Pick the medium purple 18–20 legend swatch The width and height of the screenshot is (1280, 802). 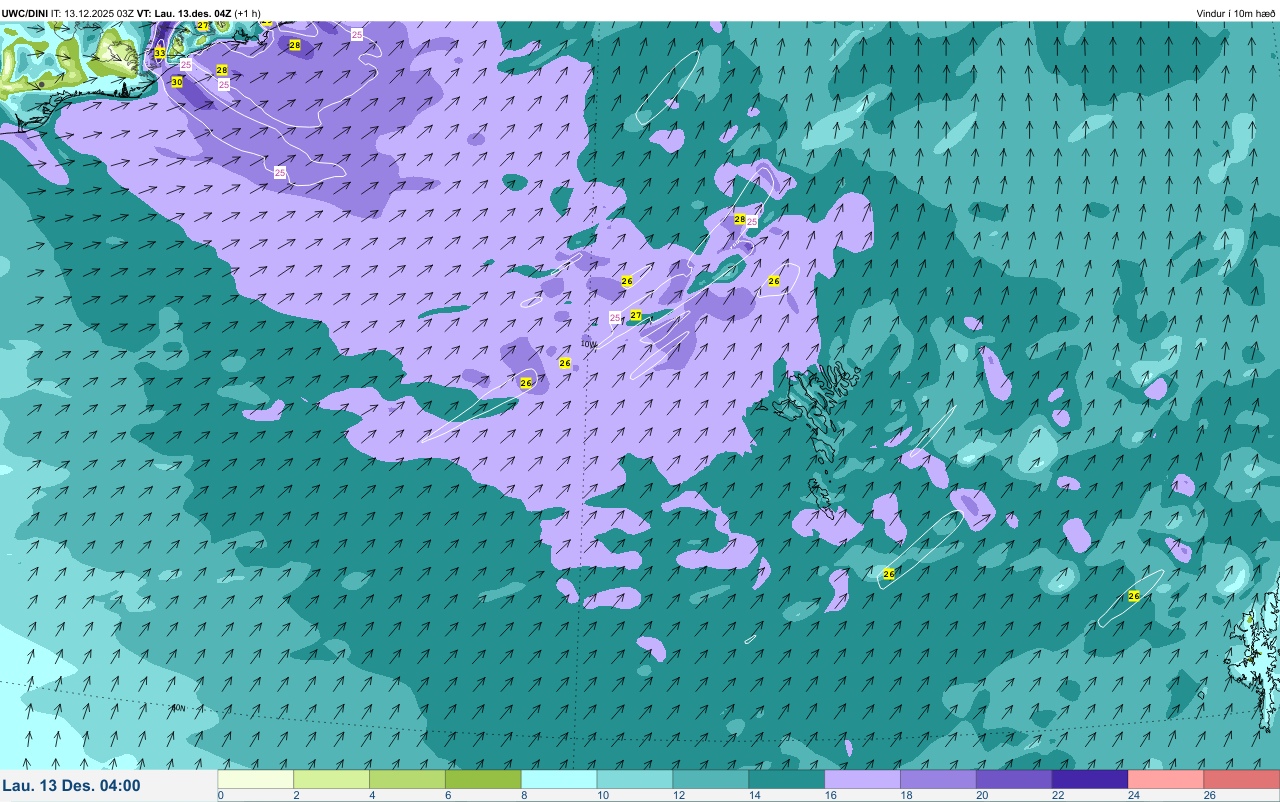pos(940,779)
